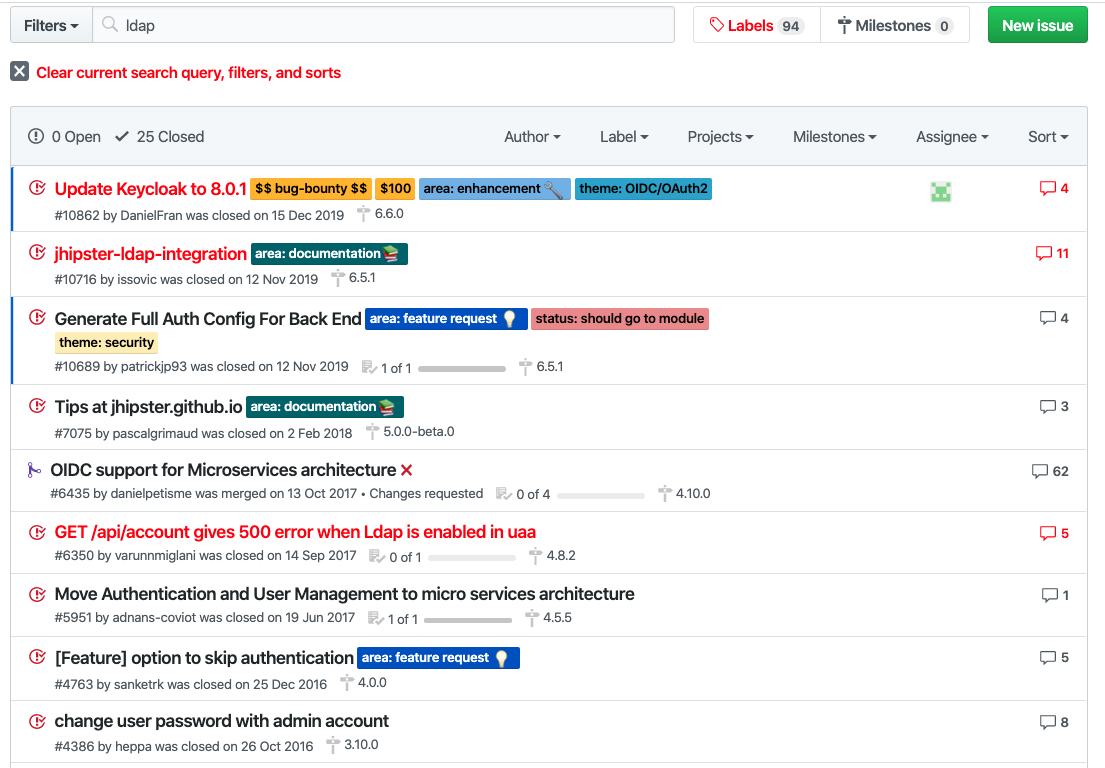Open the Milestones 0 page
The width and height of the screenshot is (1105, 768).
coord(895,25)
